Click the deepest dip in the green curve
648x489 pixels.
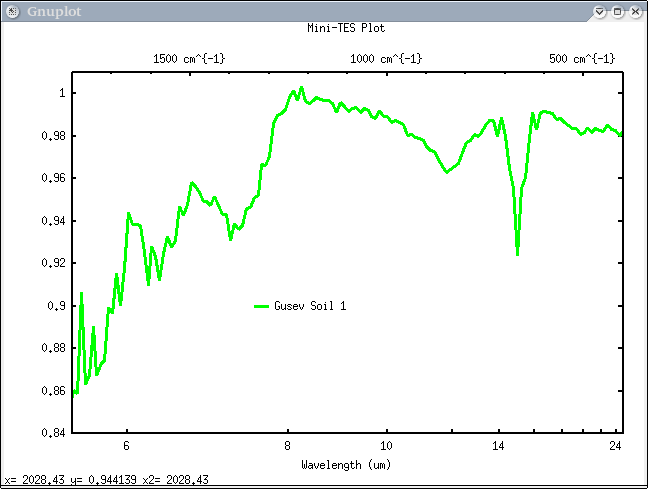(517, 254)
